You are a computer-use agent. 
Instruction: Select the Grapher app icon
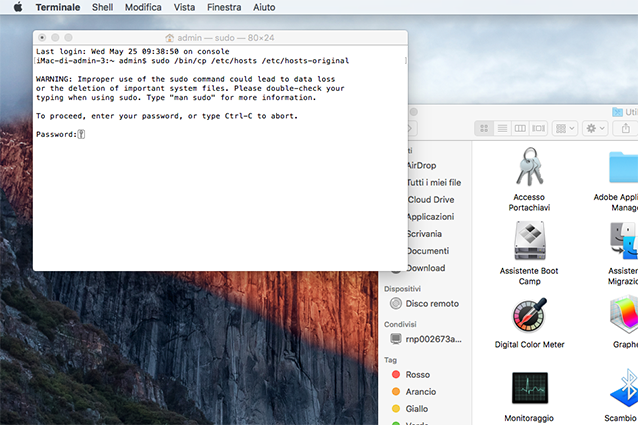tap(624, 316)
